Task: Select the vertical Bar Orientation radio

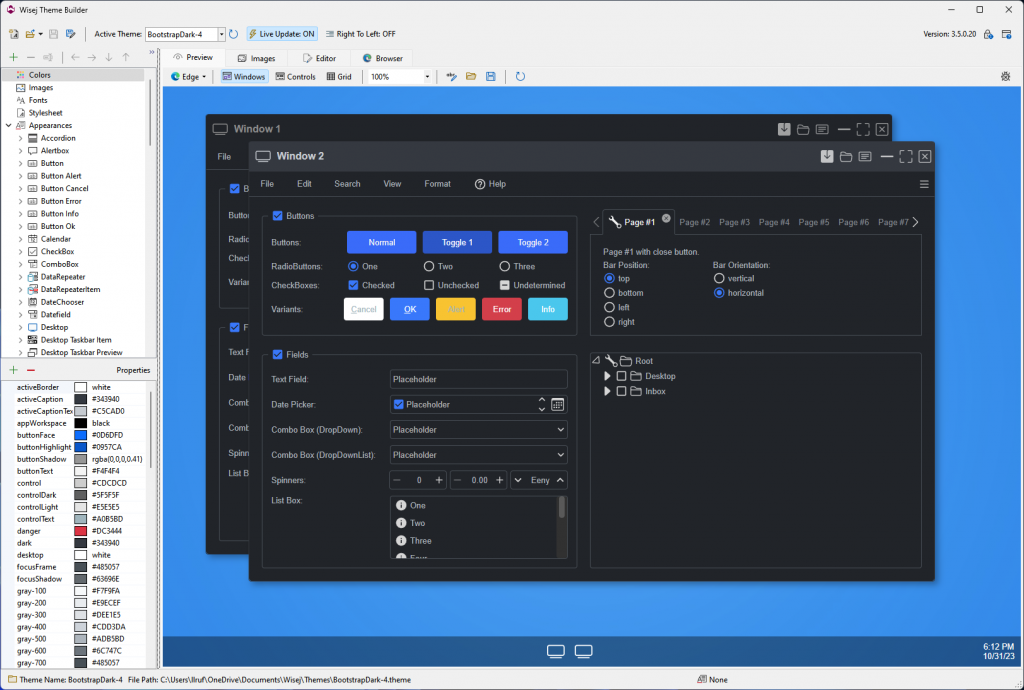Action: [x=719, y=279]
